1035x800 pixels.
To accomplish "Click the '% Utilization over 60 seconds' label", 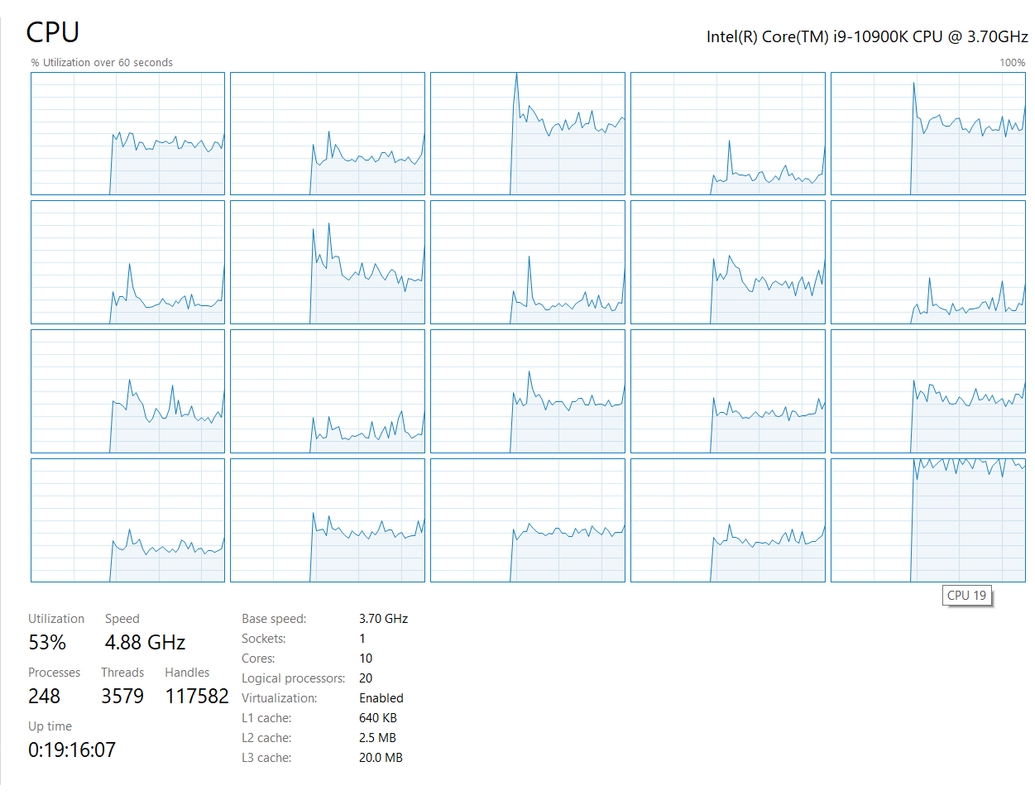I will click(102, 63).
